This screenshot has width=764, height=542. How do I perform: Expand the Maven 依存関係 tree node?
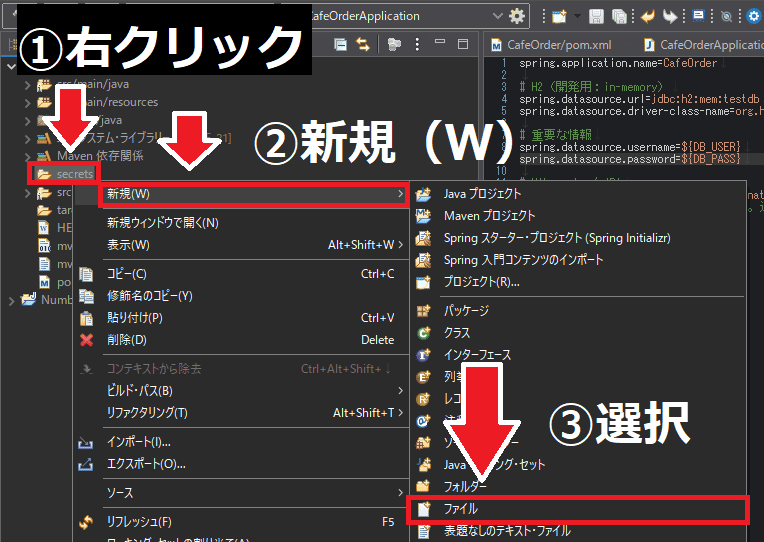pyautogui.click(x=28, y=156)
